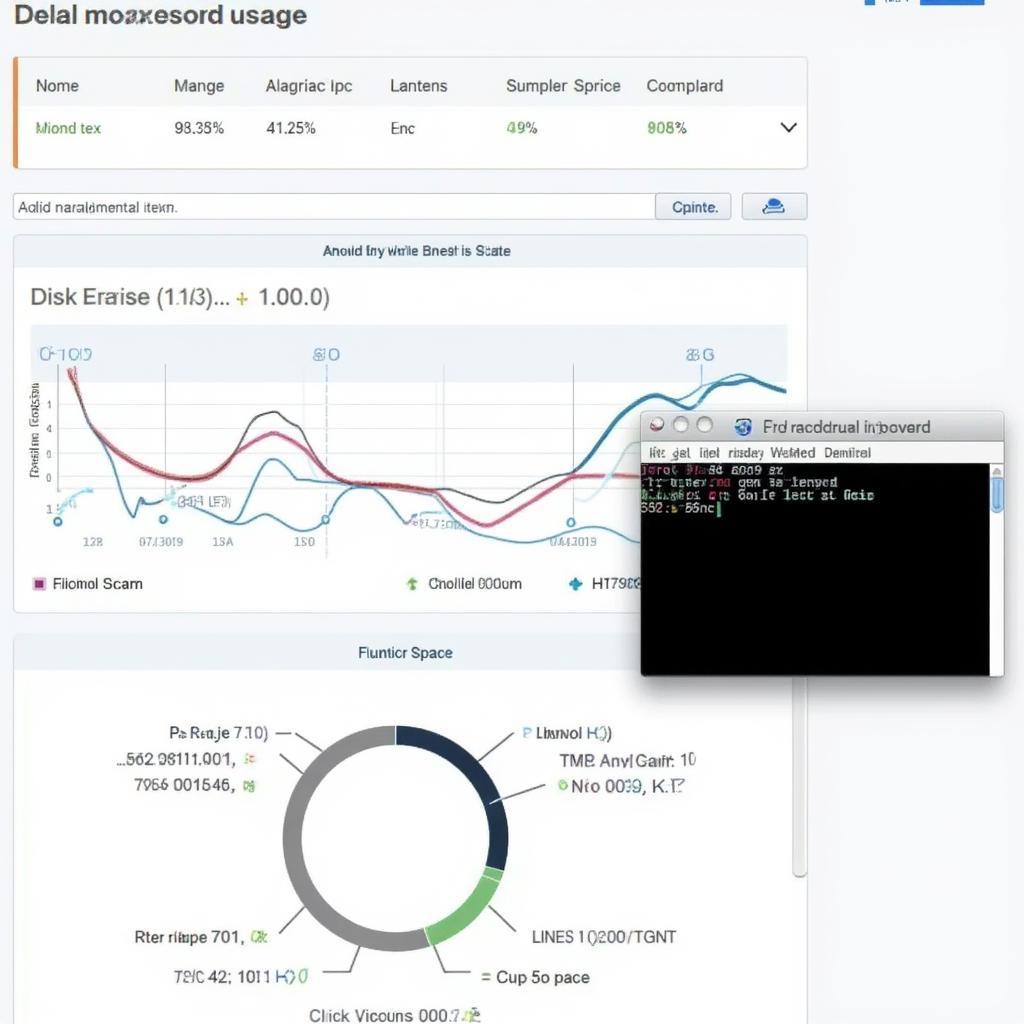Screen dimensions: 1024x1024
Task: Open the 'risday' menu in terminal window
Action: 746,453
